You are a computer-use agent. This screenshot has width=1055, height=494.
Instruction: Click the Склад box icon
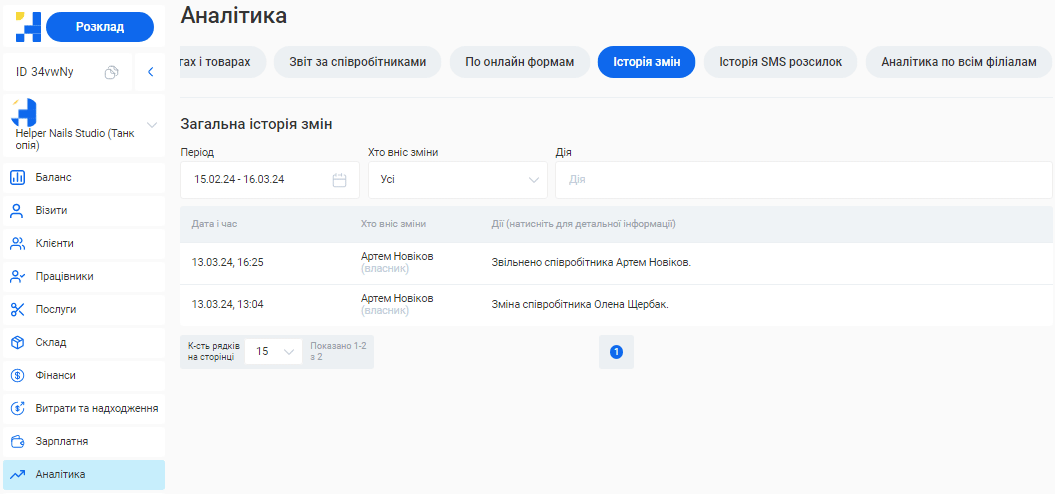(x=17, y=343)
